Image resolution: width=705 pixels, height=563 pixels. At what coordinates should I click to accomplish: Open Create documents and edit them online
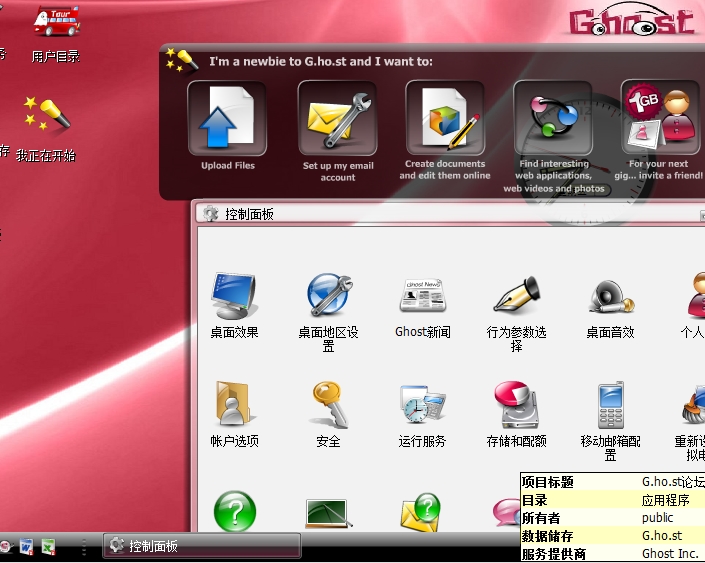pyautogui.click(x=445, y=117)
